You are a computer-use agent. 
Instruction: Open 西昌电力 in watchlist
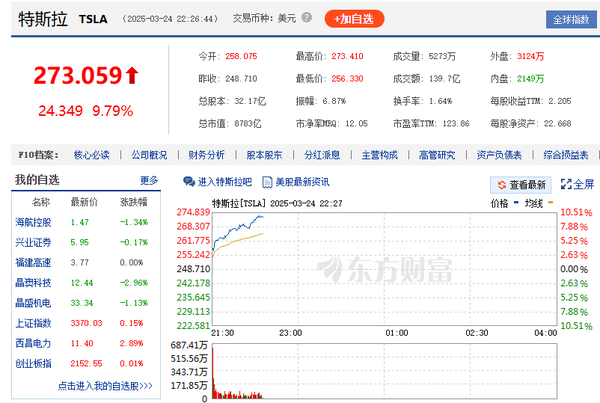click(x=33, y=343)
